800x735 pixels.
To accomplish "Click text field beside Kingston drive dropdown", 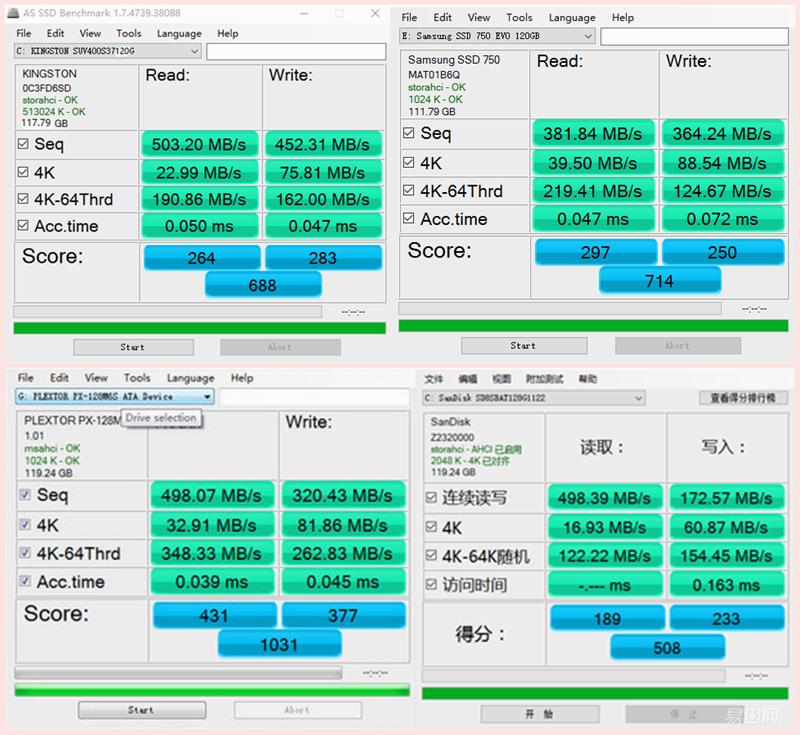I will point(296,52).
